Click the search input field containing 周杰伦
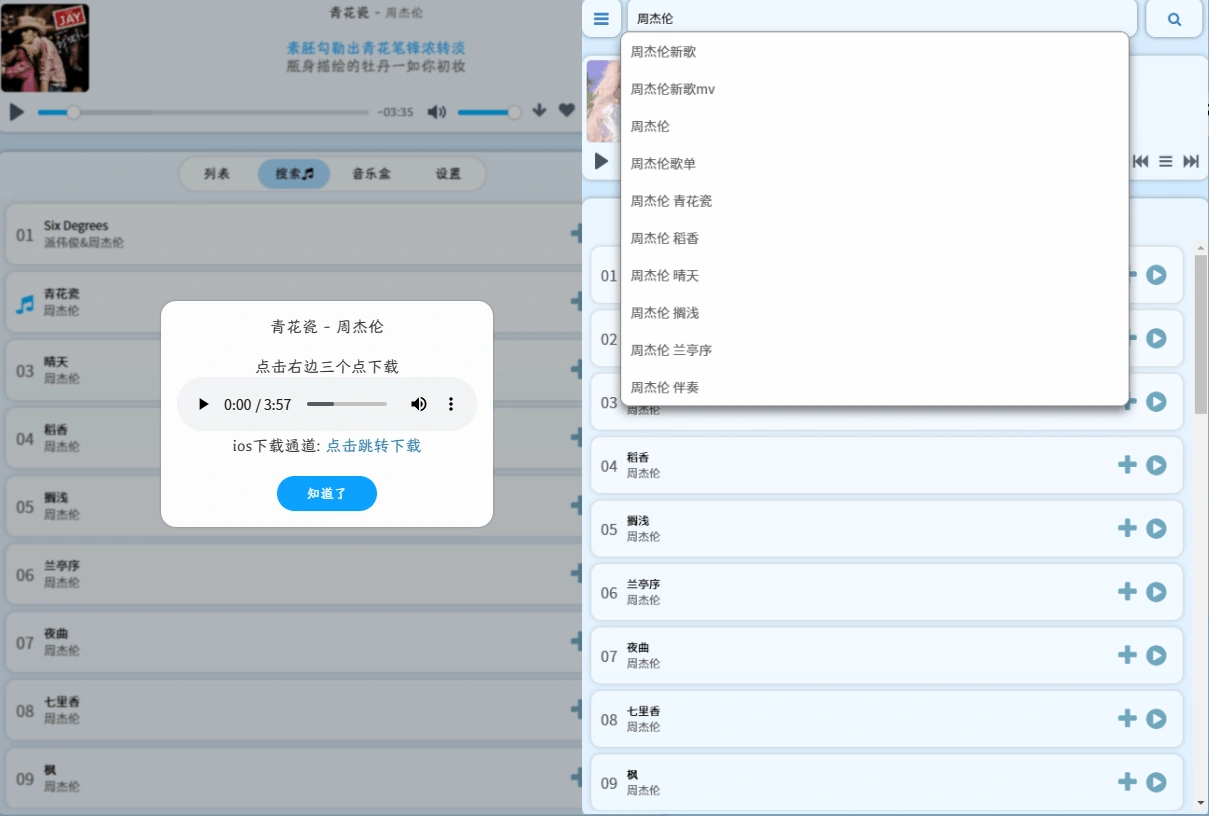The height and width of the screenshot is (816, 1209). click(x=880, y=19)
